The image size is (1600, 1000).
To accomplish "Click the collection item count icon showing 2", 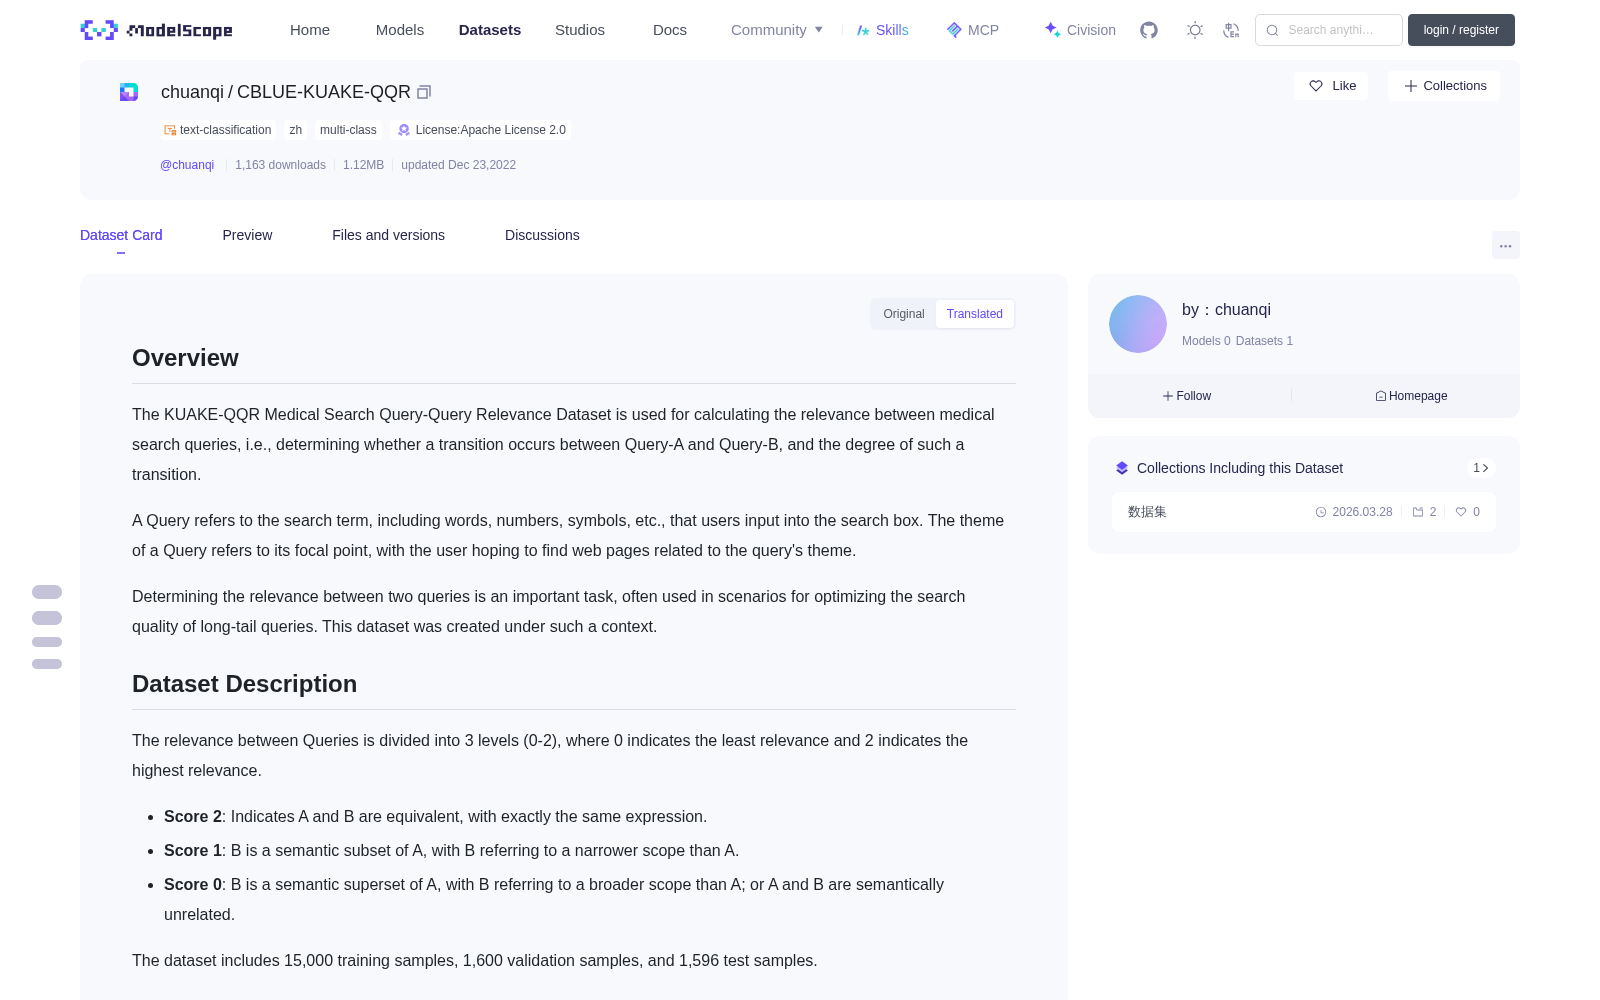I will [x=1418, y=512].
